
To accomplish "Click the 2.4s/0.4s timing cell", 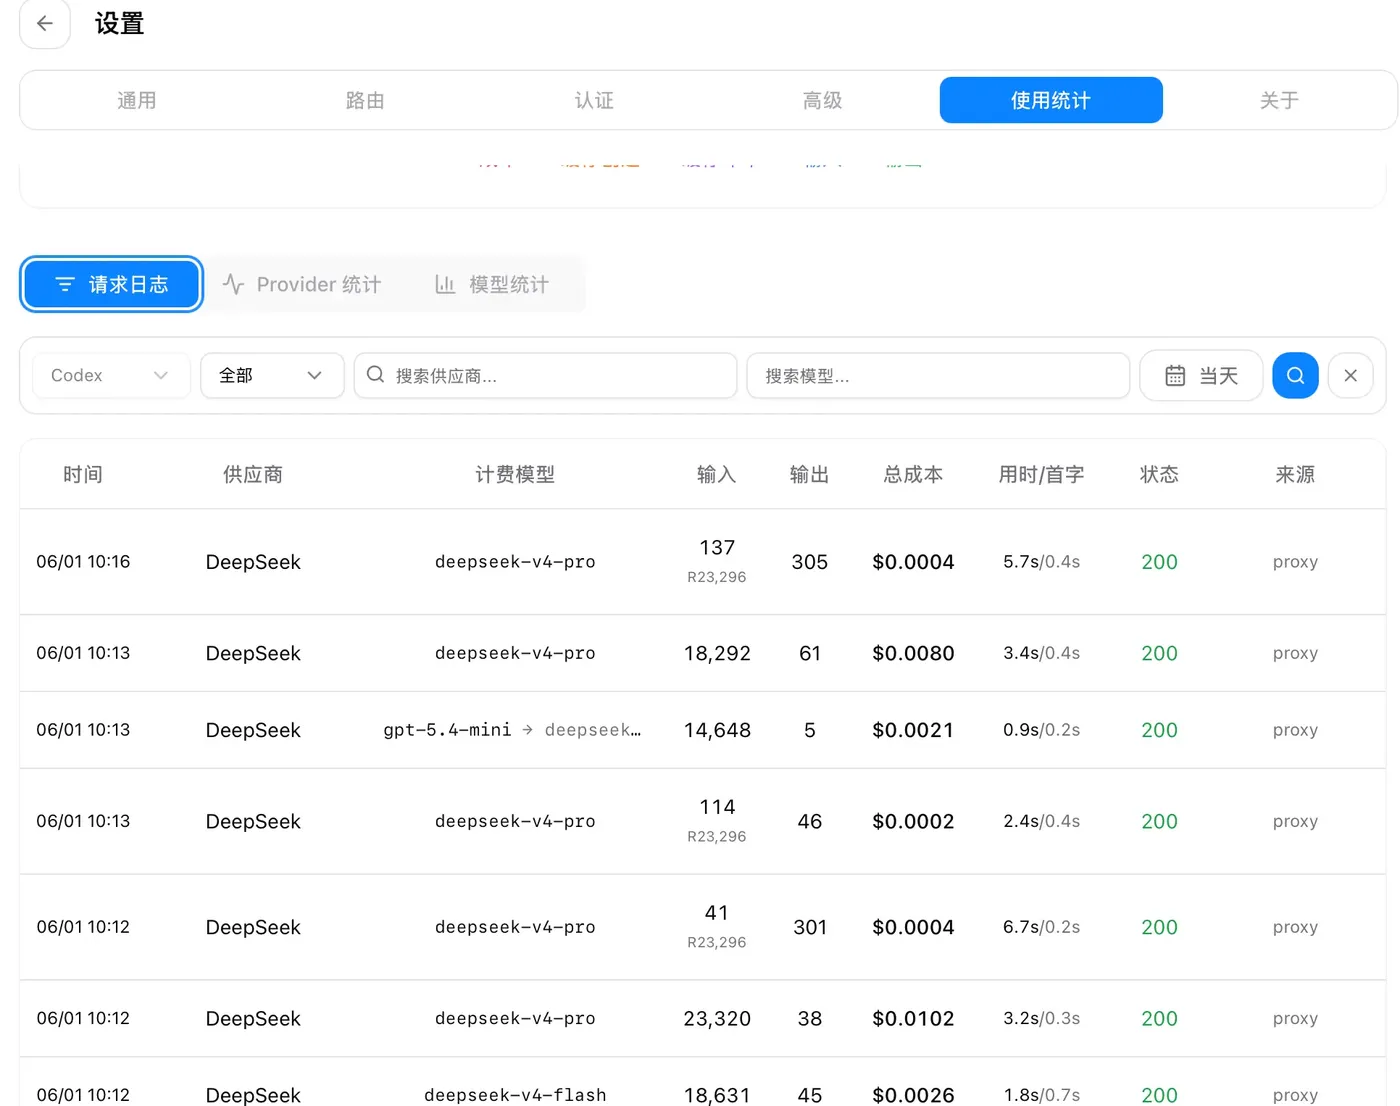I will [1042, 821].
